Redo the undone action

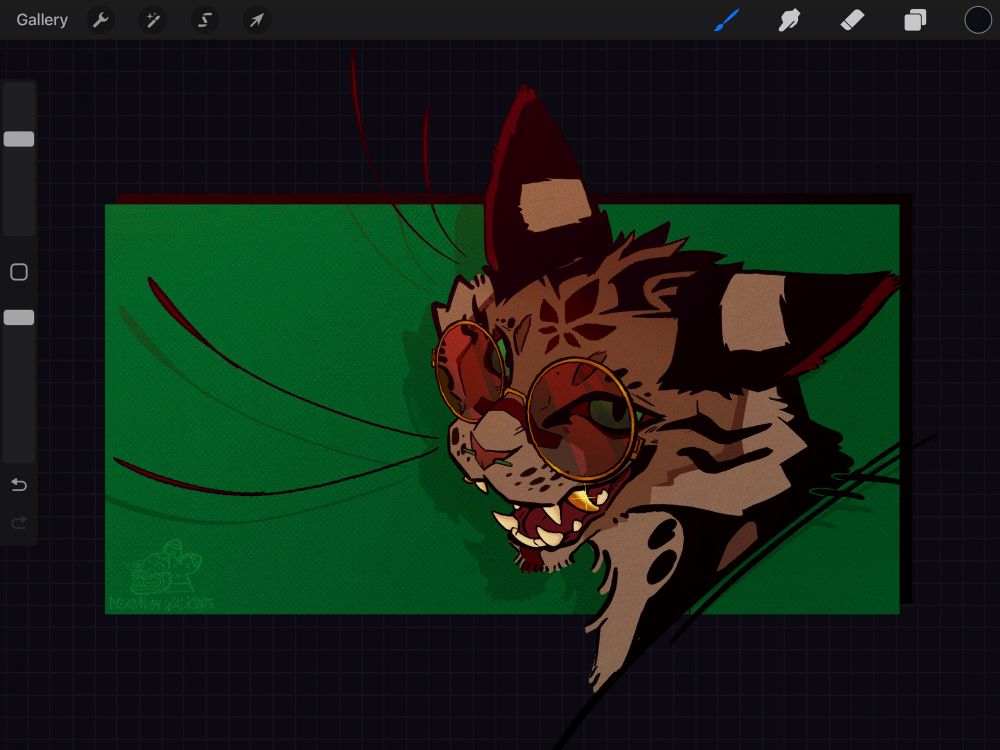(x=19, y=524)
